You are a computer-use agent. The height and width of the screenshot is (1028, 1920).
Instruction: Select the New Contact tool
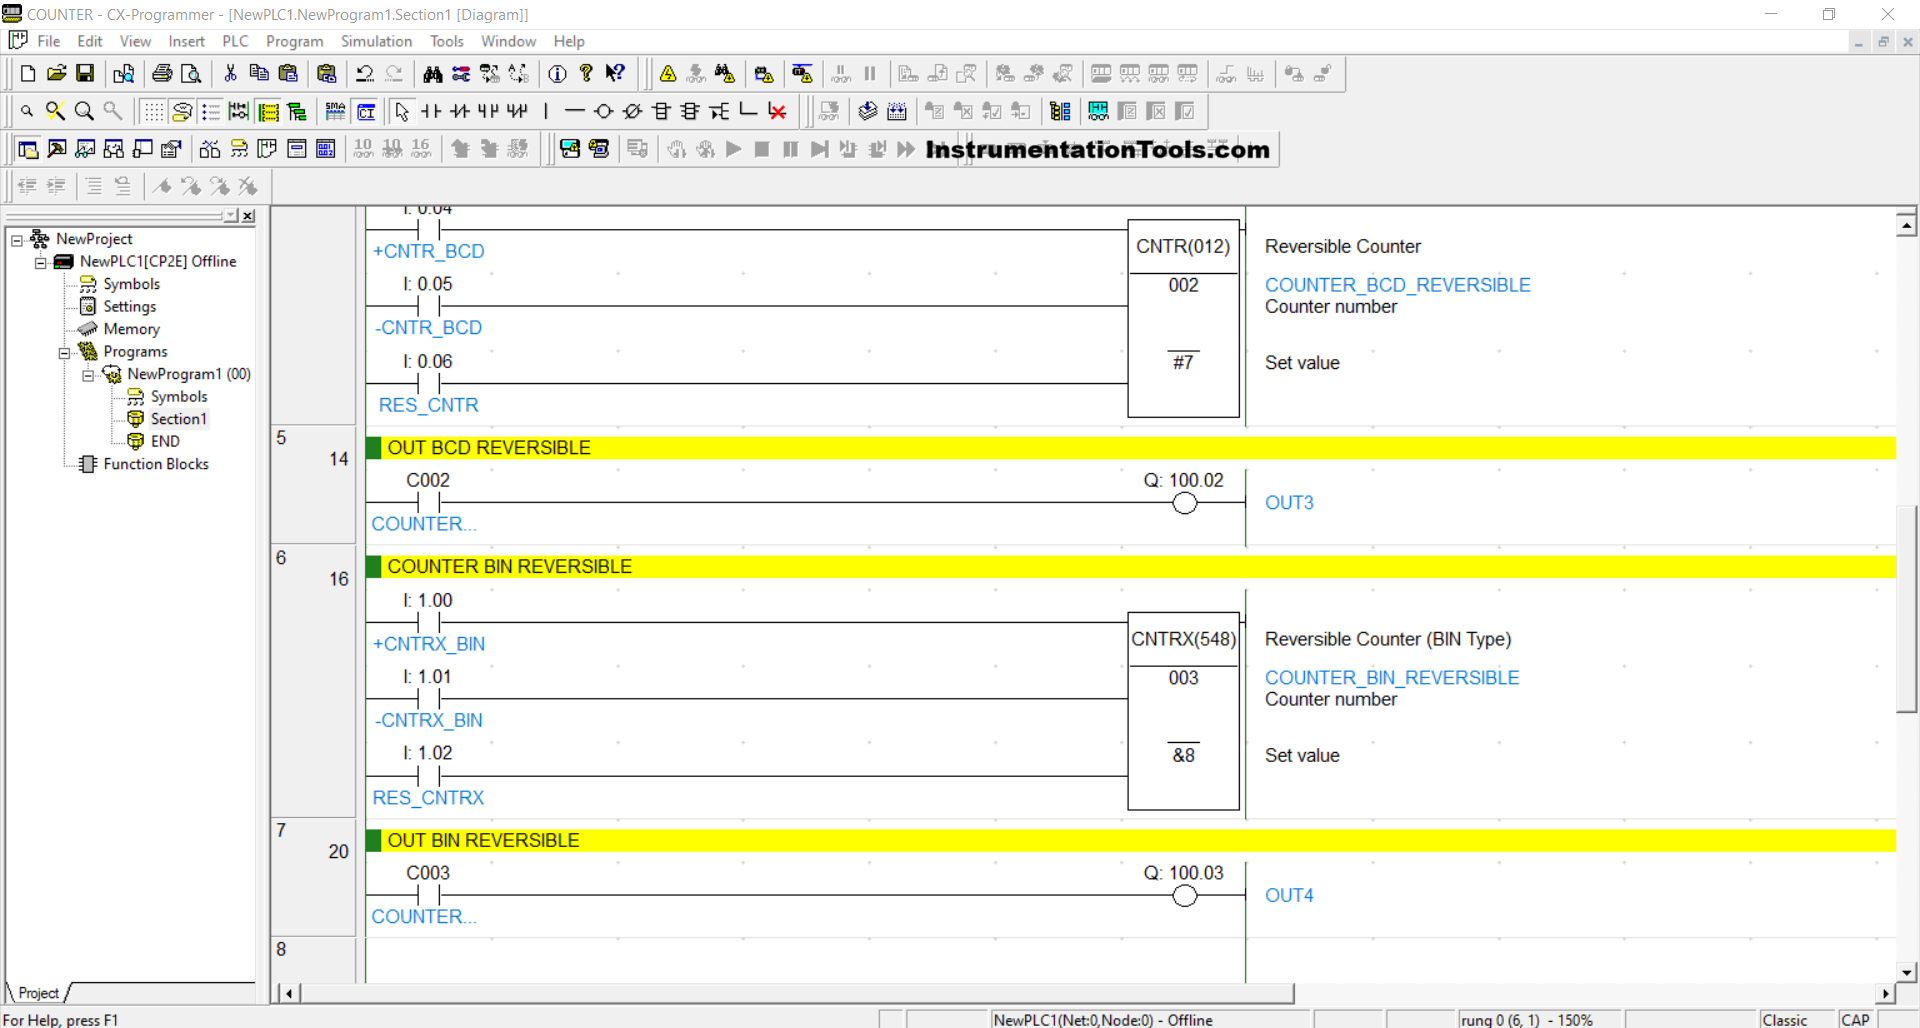pyautogui.click(x=431, y=111)
